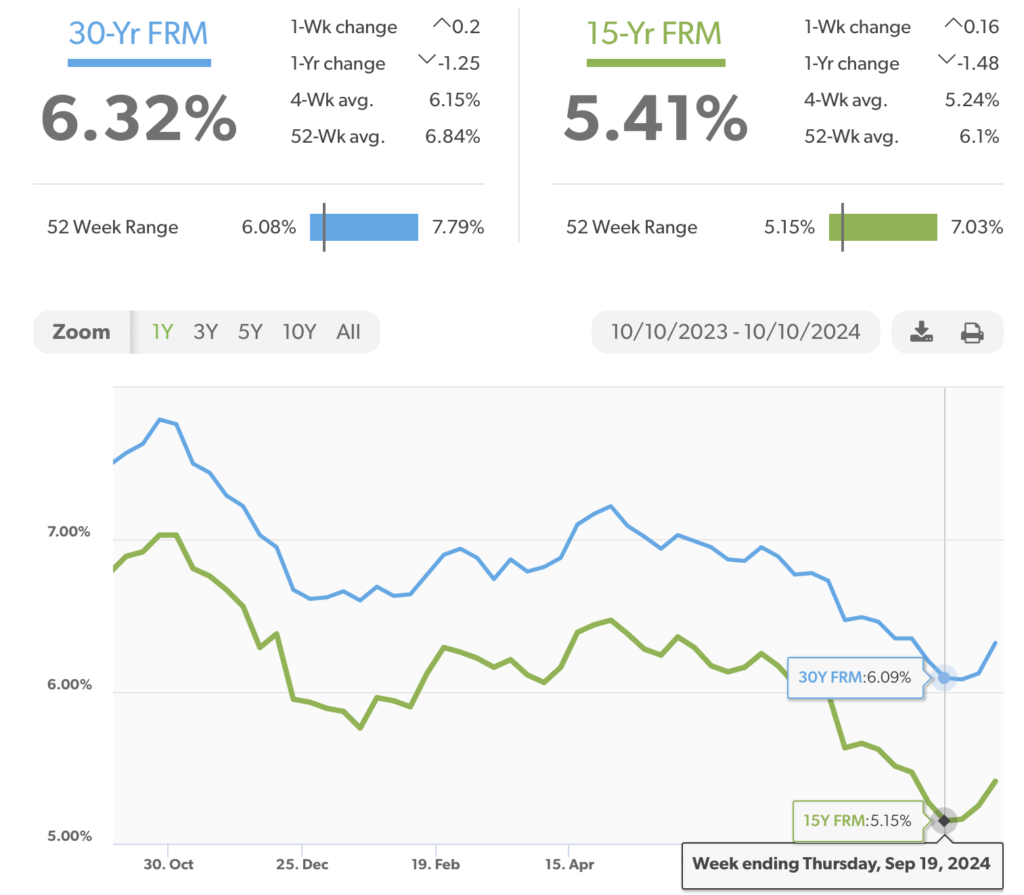1024x895 pixels.
Task: Click the 15-Yr 1-Yr change down arrow
Action: point(947,62)
